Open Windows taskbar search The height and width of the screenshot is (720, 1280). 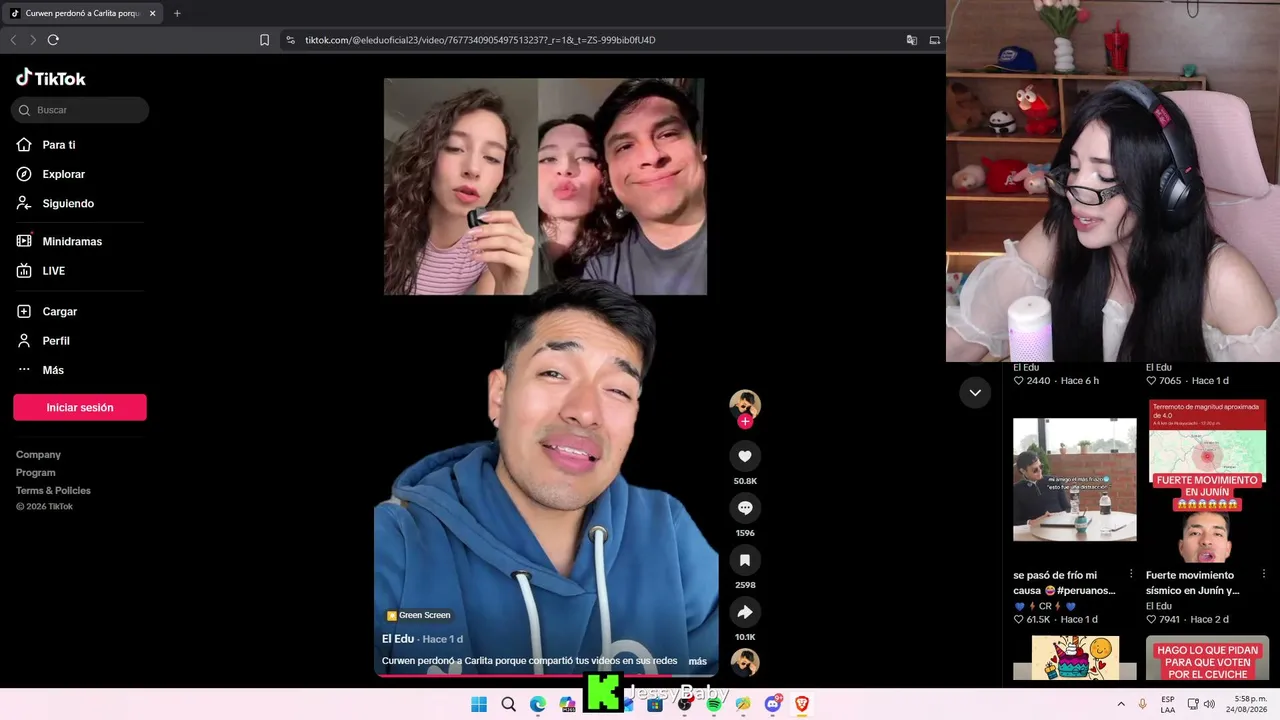pos(508,704)
